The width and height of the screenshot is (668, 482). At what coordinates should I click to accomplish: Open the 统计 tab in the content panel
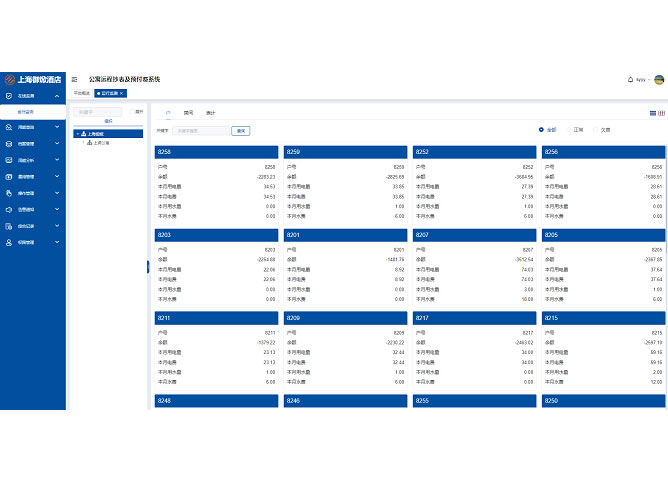pos(210,113)
